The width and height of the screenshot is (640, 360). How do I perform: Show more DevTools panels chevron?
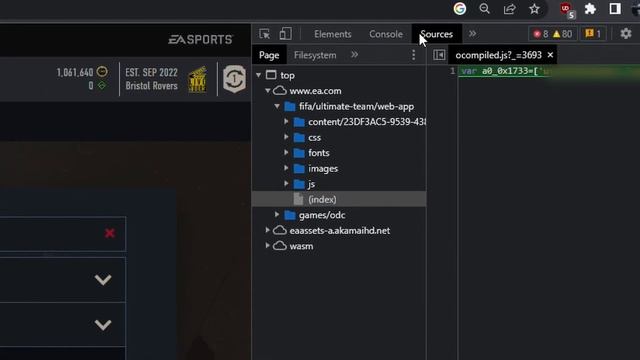click(x=472, y=34)
